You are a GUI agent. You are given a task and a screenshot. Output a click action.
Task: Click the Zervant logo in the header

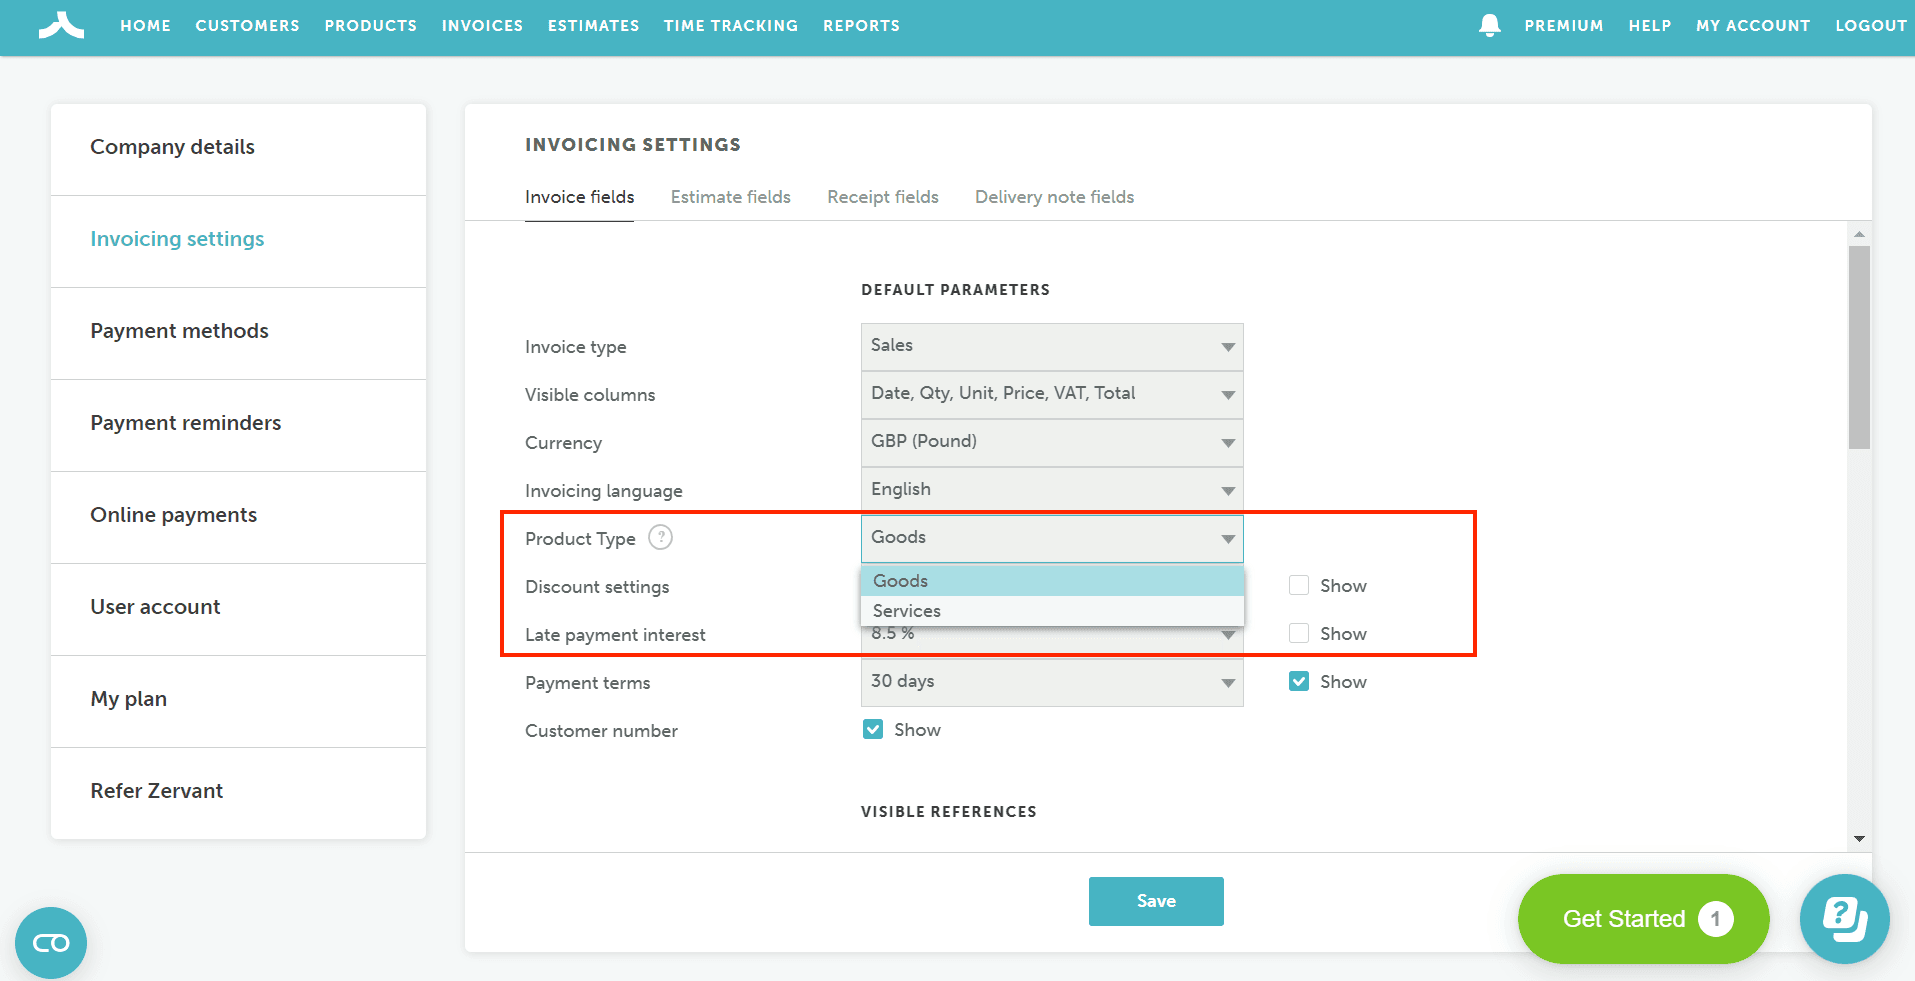[61, 25]
